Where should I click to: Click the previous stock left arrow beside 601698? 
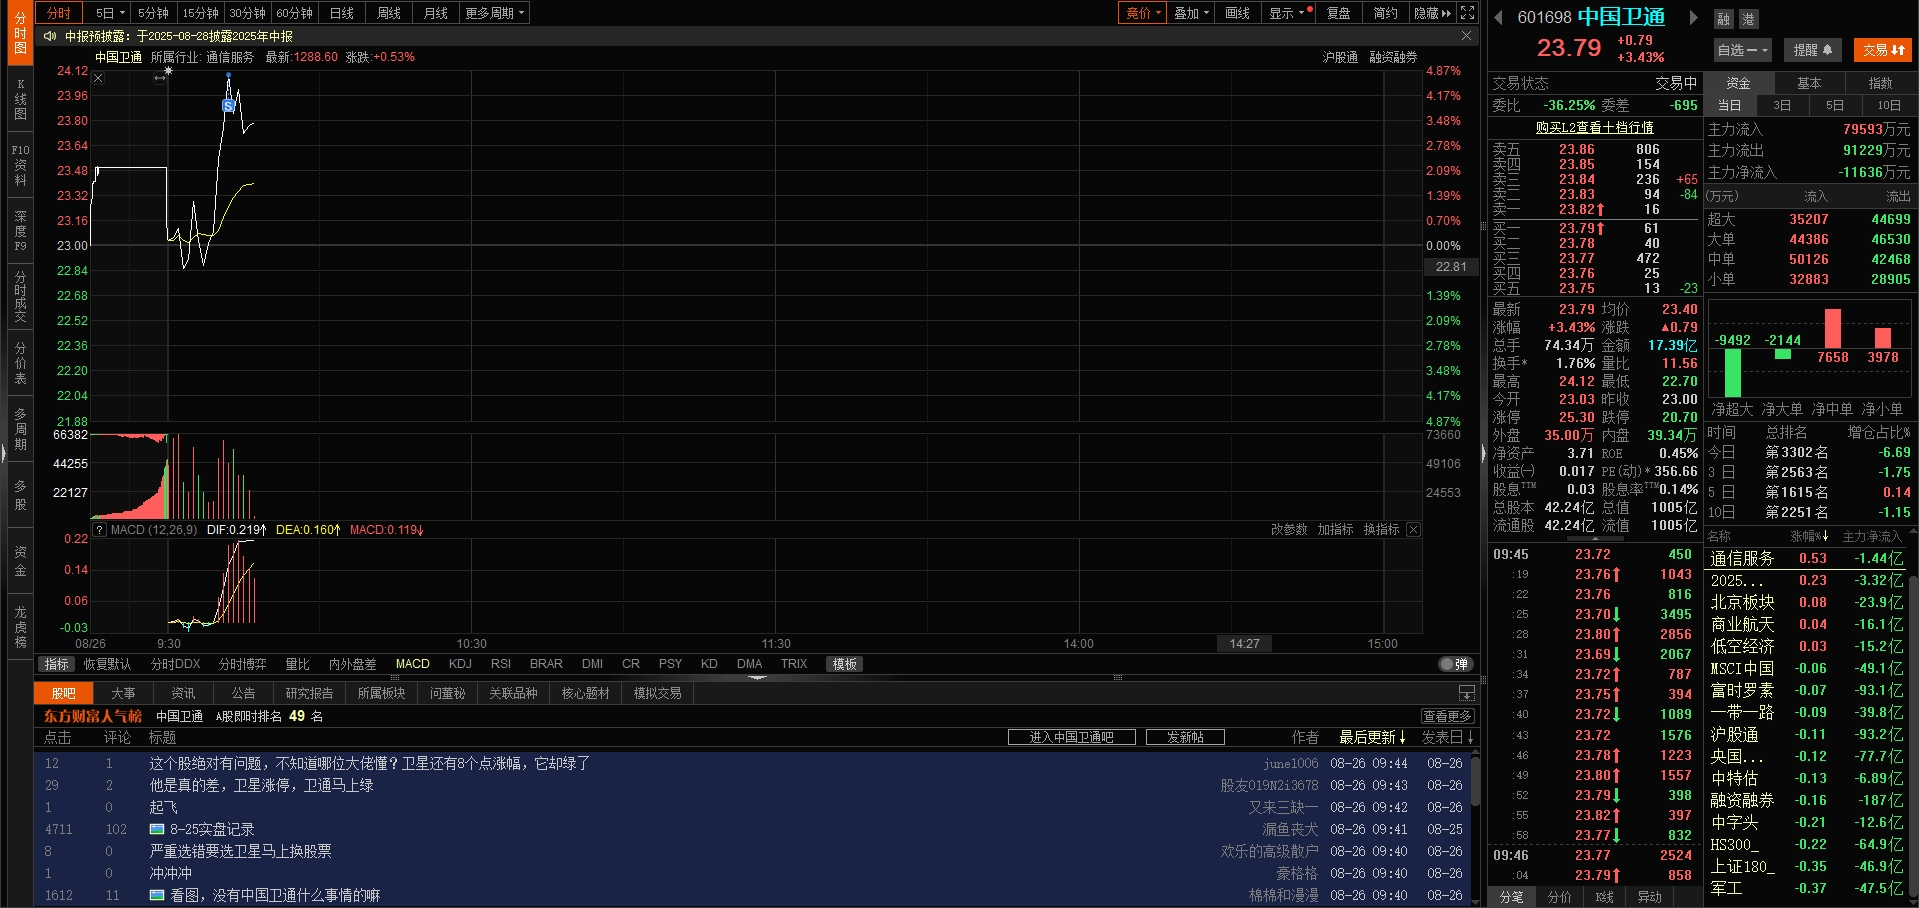point(1498,17)
